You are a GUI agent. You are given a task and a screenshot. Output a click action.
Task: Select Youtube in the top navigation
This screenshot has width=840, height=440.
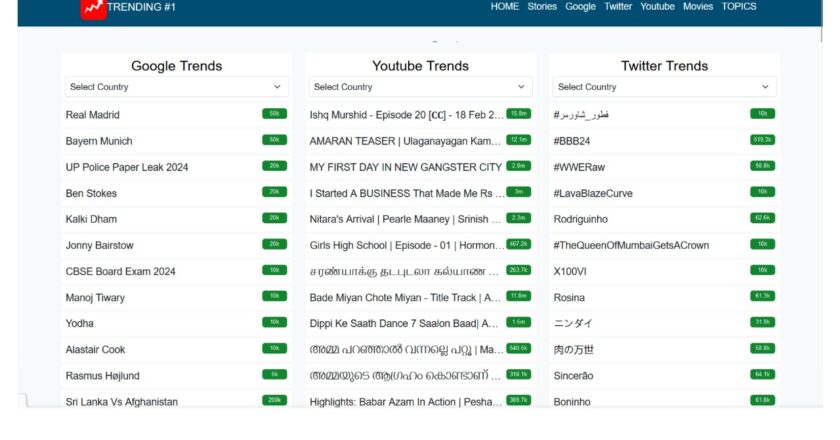[657, 6]
